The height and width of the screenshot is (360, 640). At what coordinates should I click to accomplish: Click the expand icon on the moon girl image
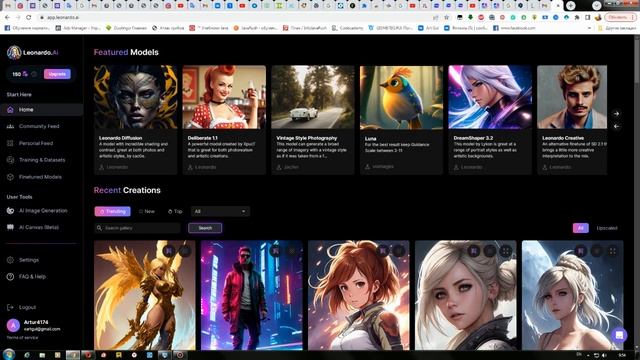click(613, 251)
